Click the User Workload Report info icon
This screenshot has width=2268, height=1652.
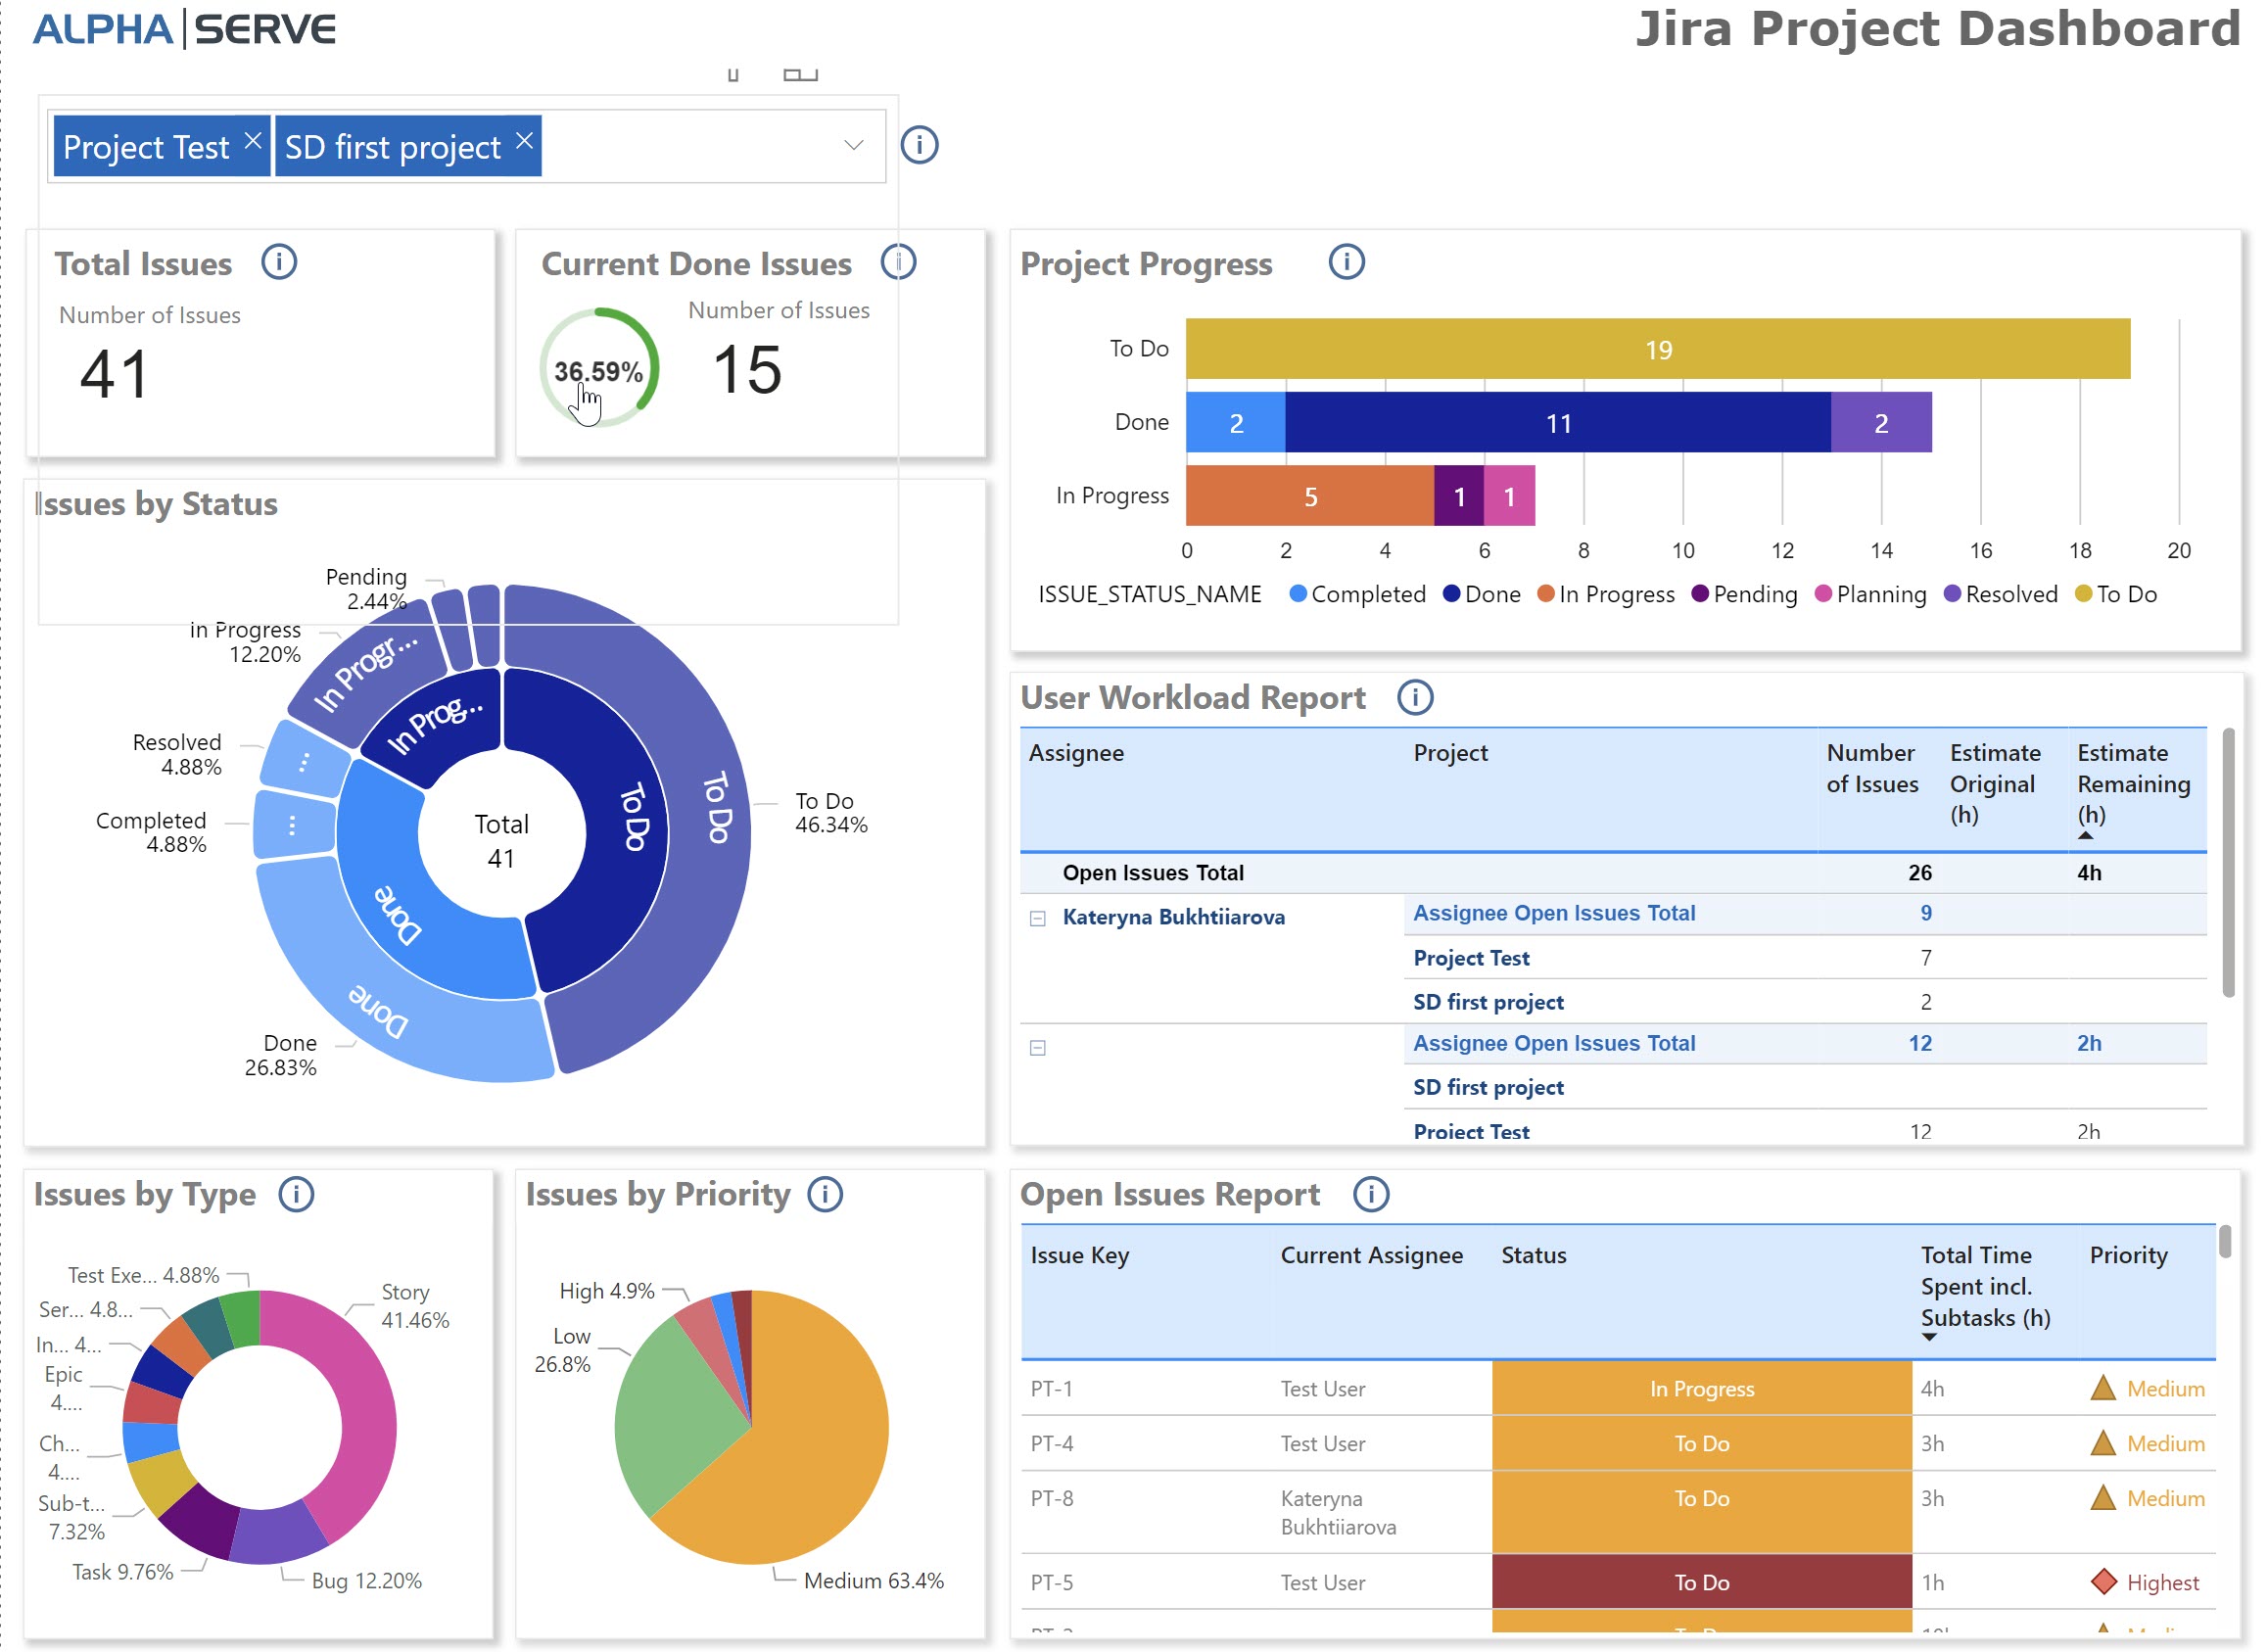point(1416,697)
